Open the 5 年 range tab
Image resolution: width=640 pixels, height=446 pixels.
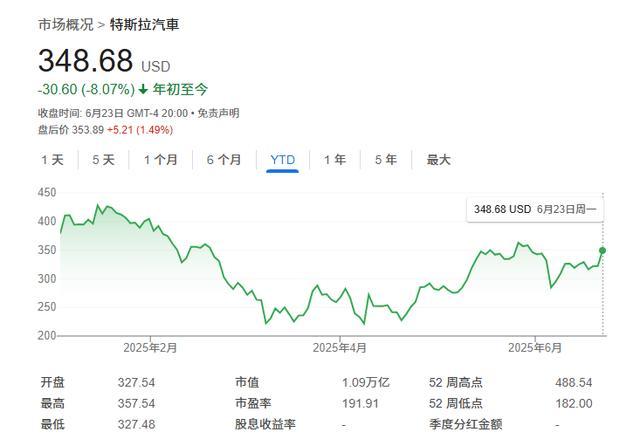[386, 160]
